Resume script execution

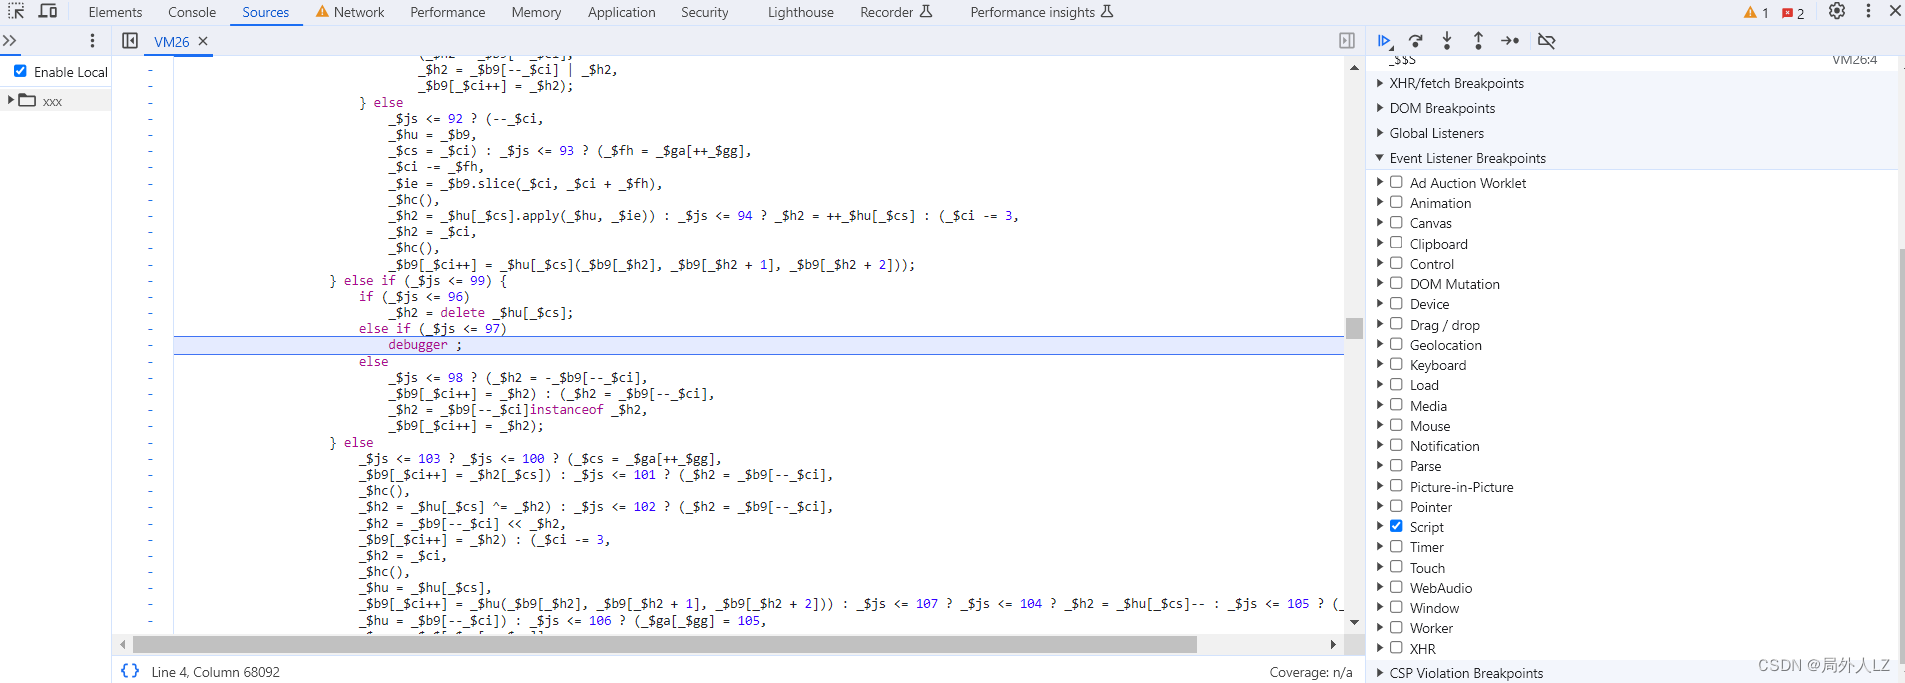(1385, 41)
